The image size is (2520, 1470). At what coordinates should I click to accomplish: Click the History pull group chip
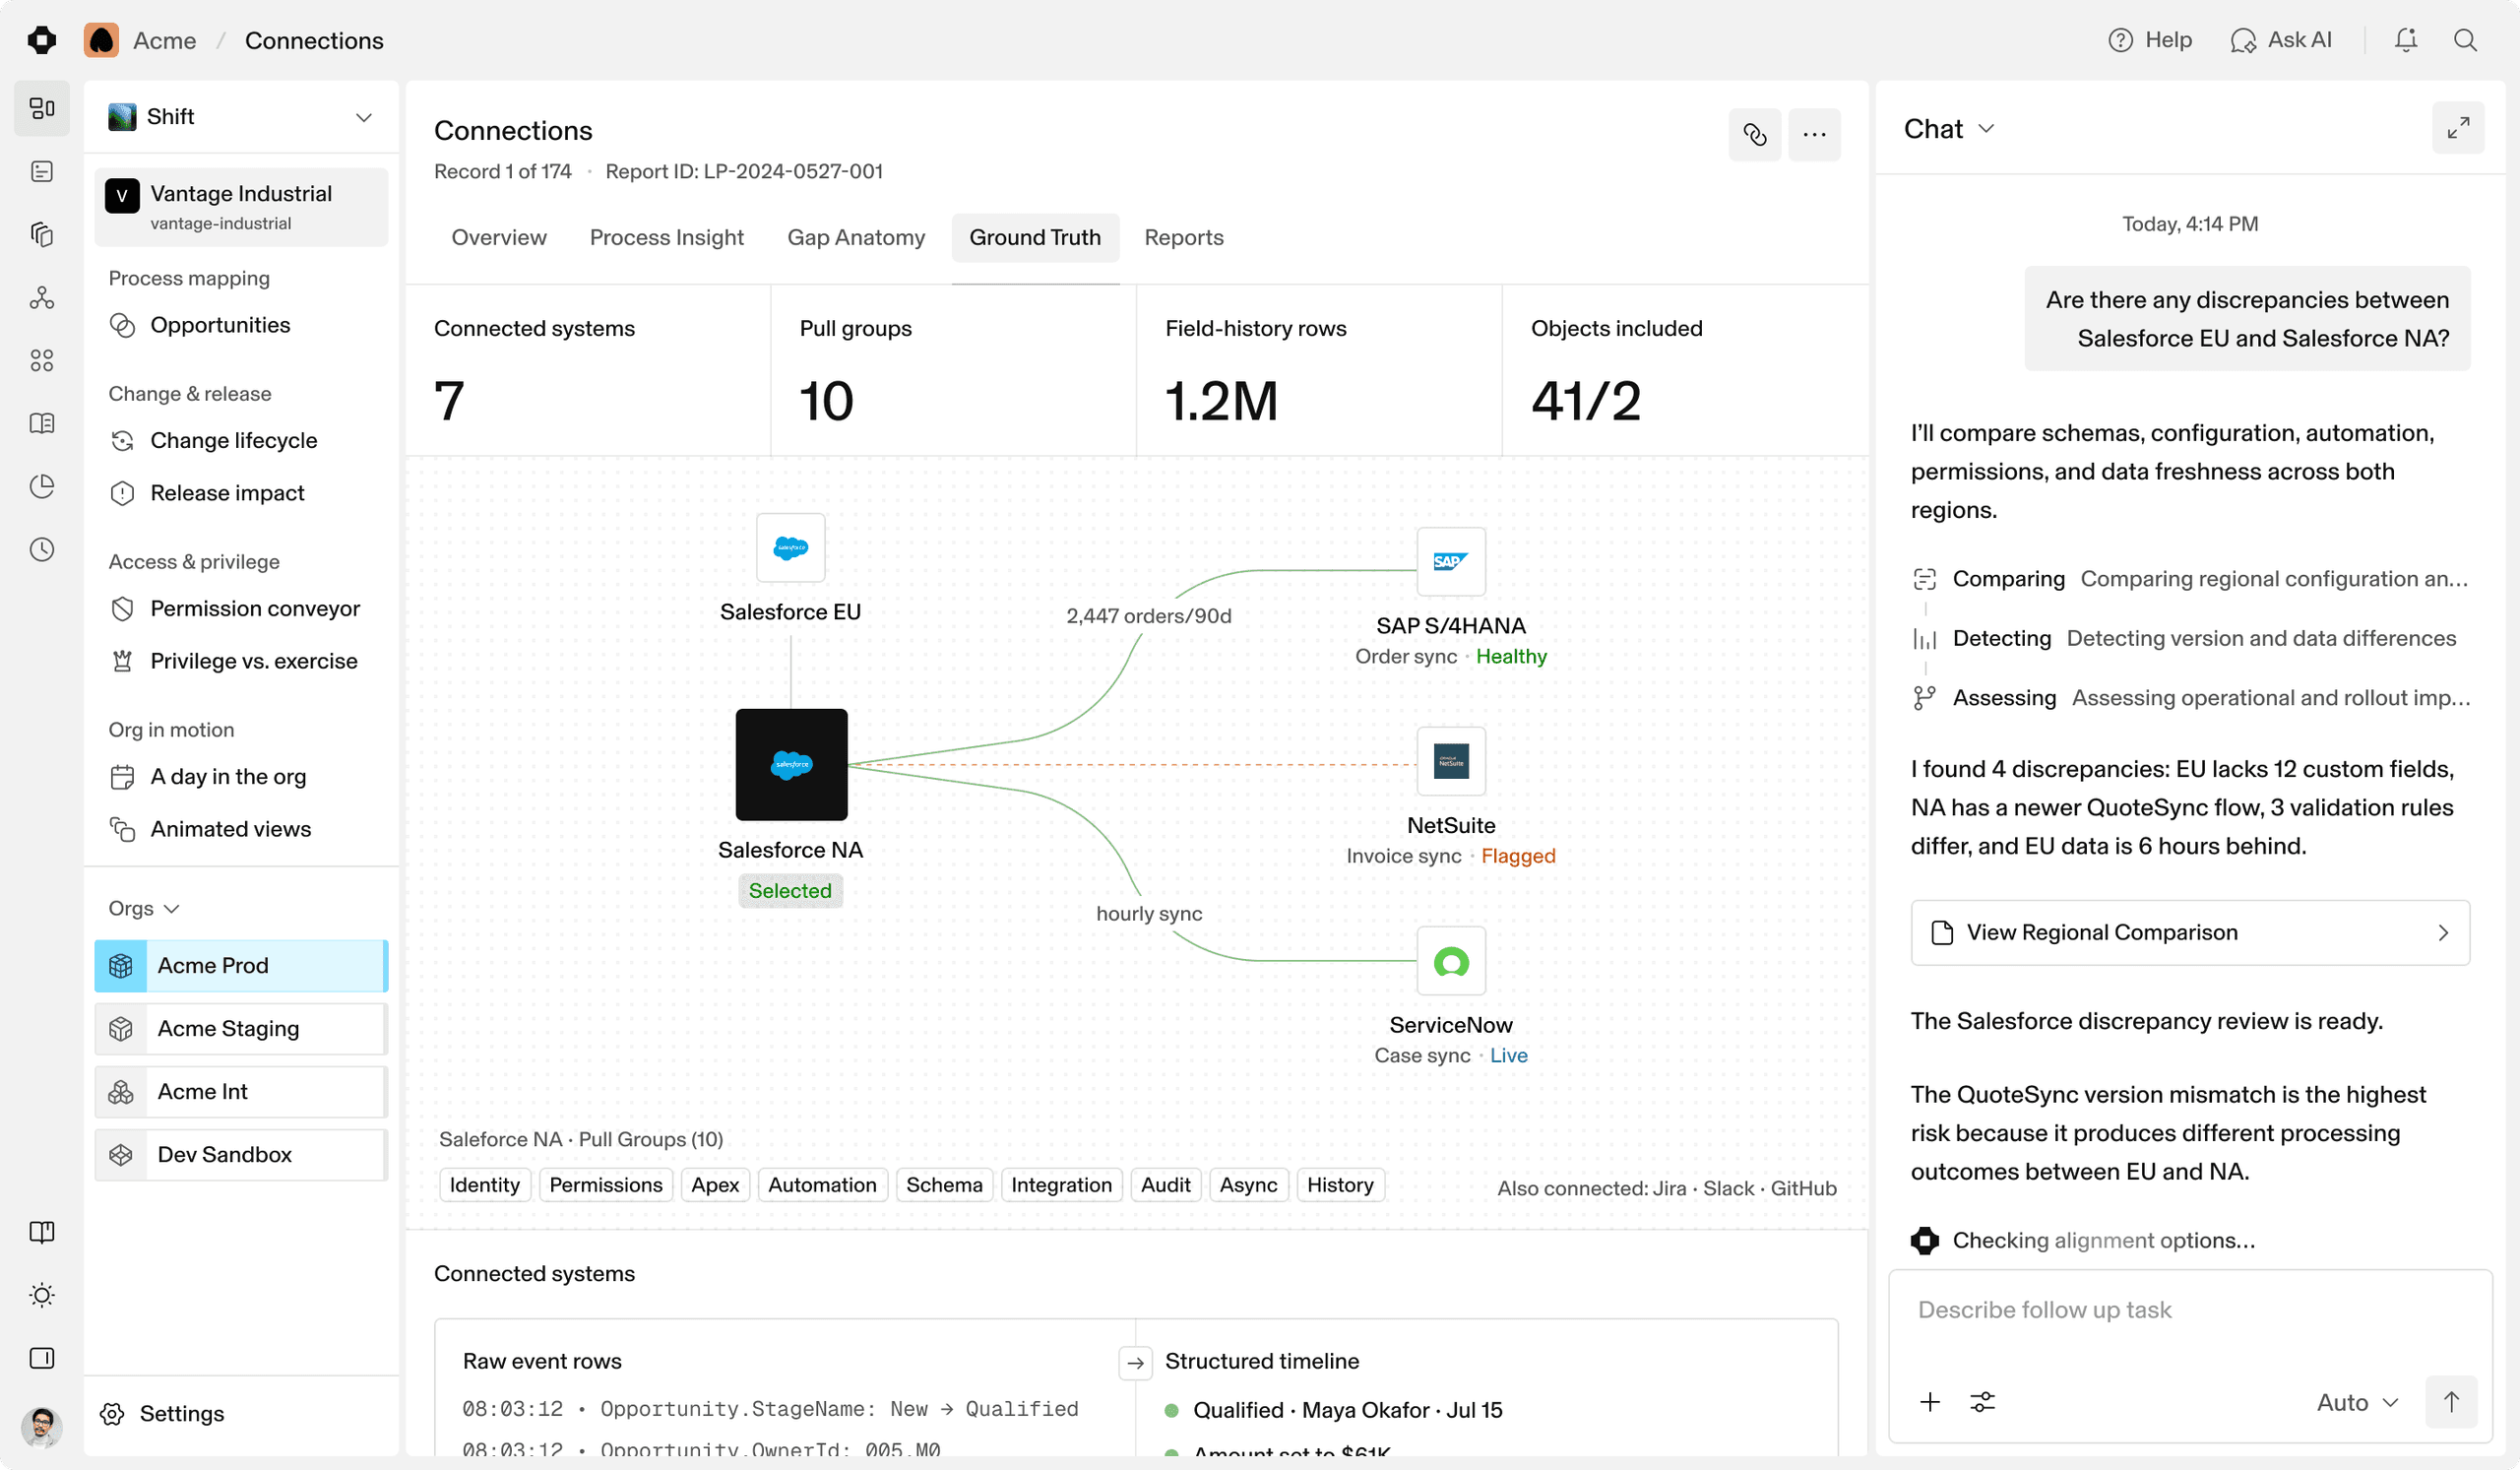point(1340,1185)
